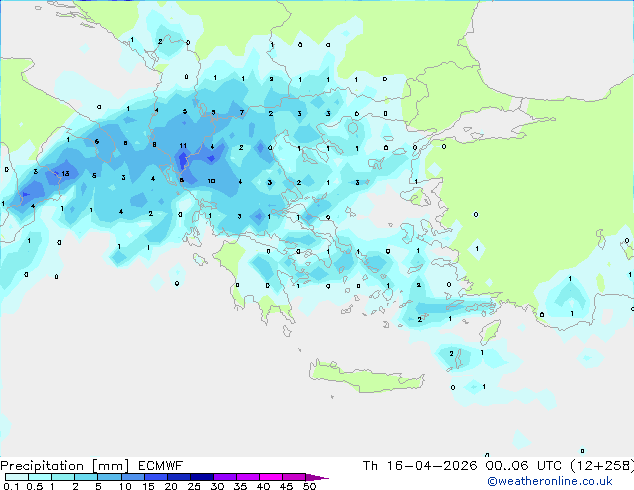Click legend scale label '45'
The width and height of the screenshot is (634, 490).
(286, 486)
